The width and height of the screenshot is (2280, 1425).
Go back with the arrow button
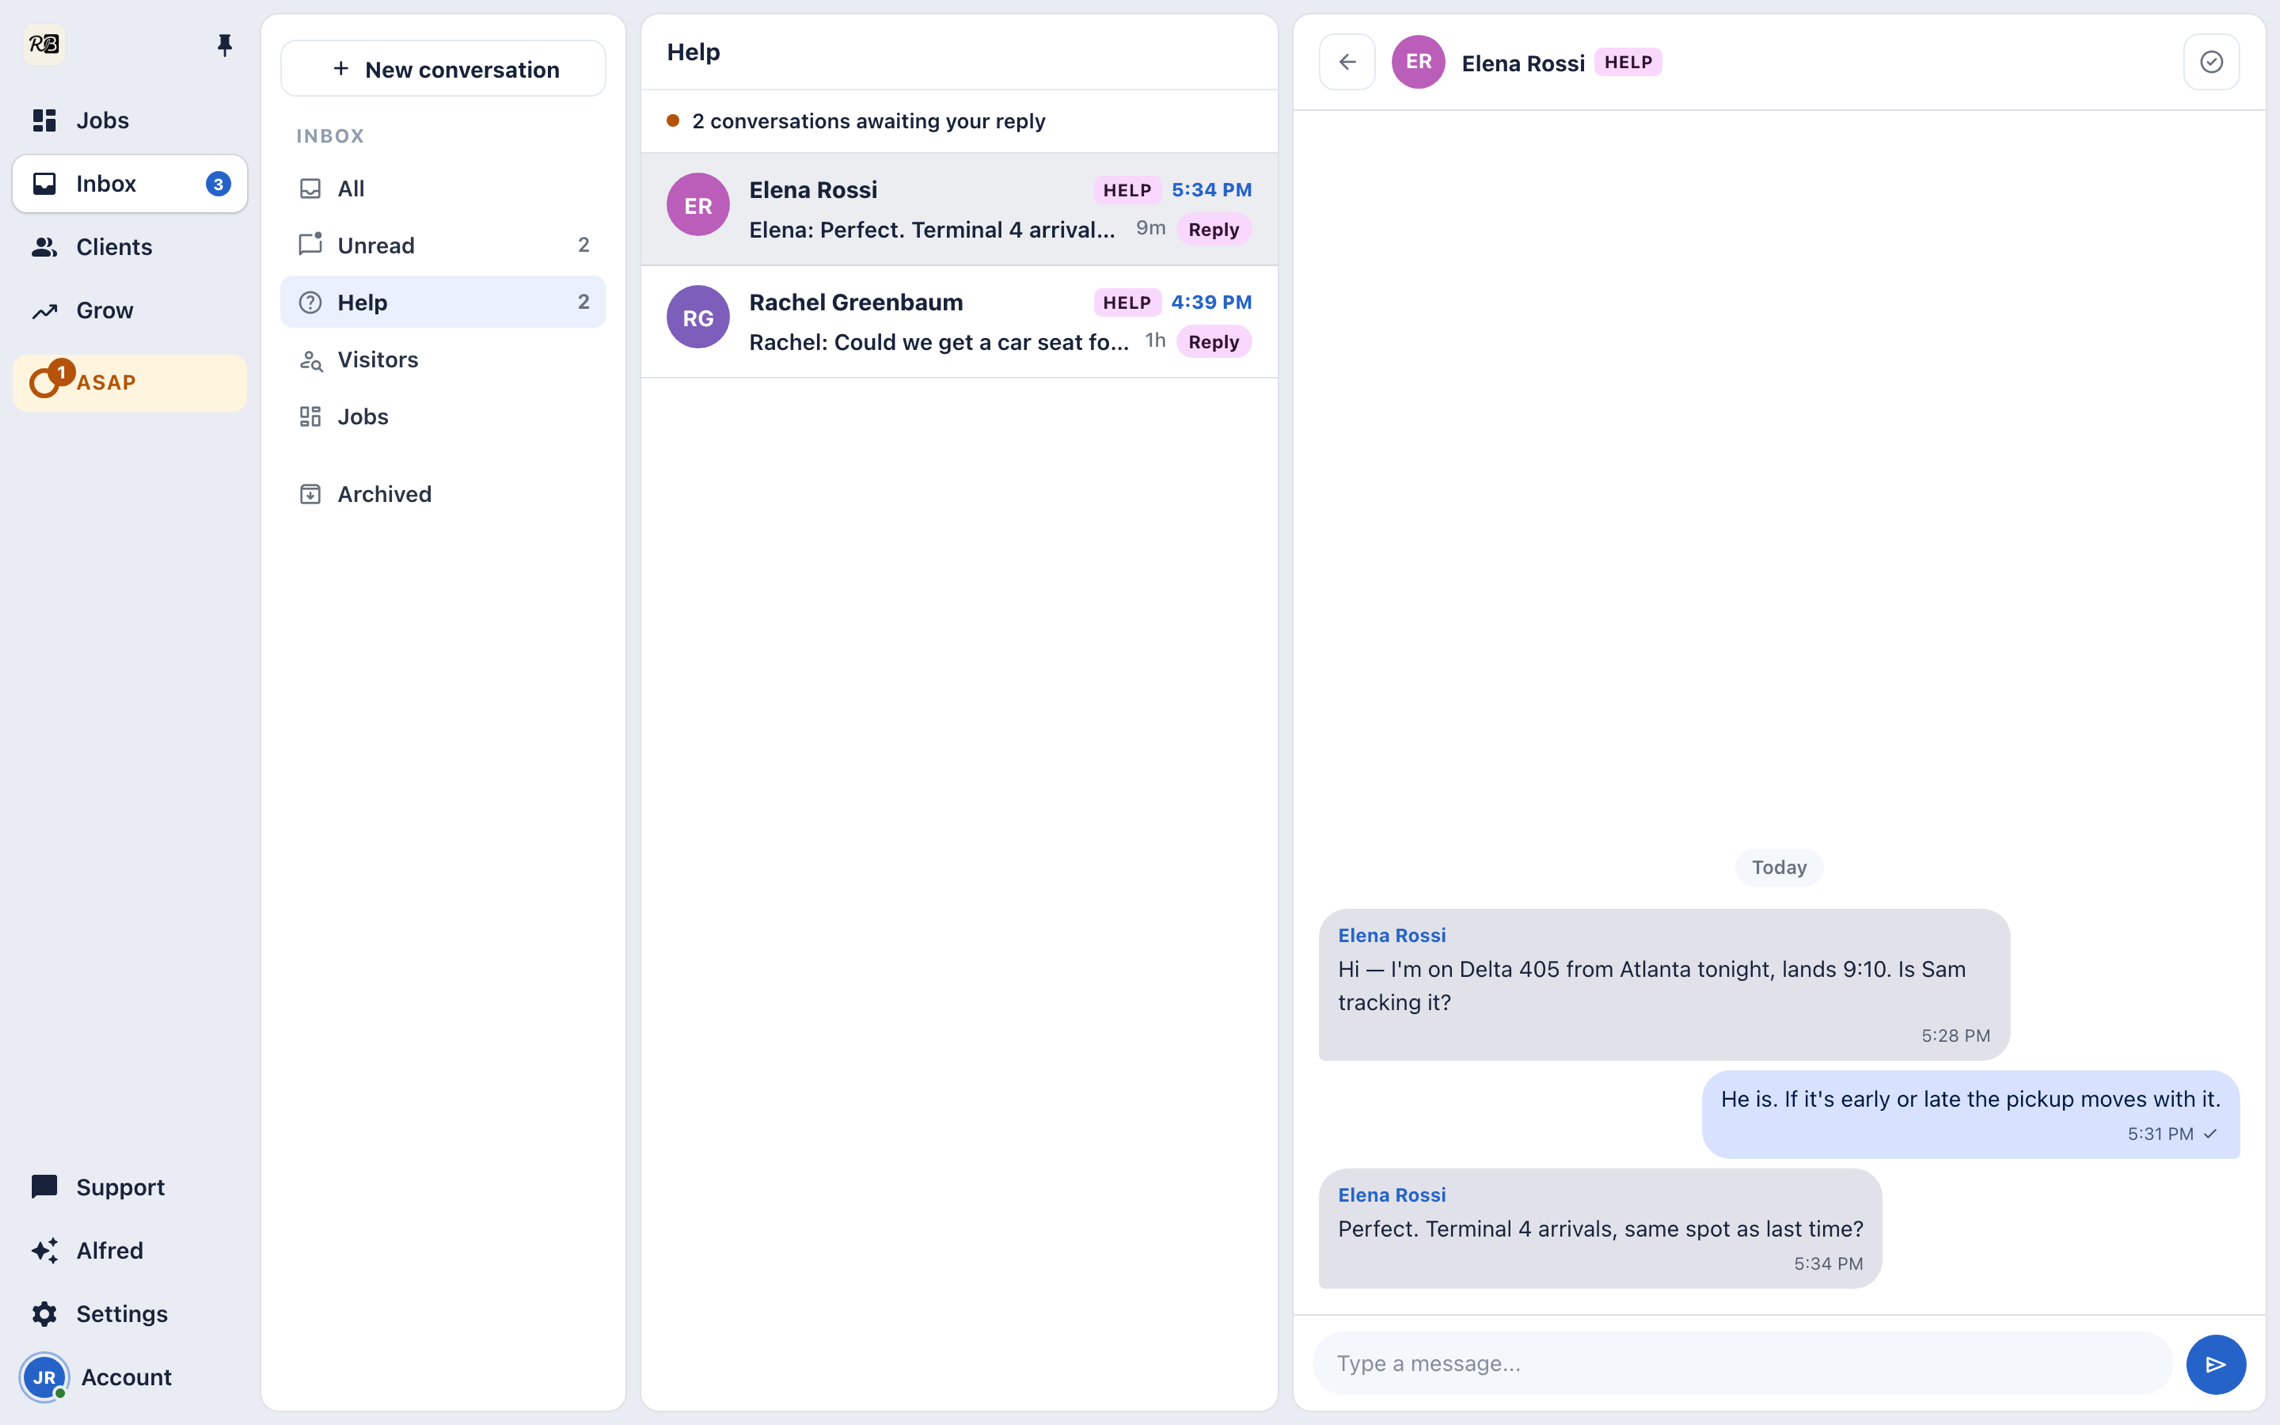[x=1347, y=62]
